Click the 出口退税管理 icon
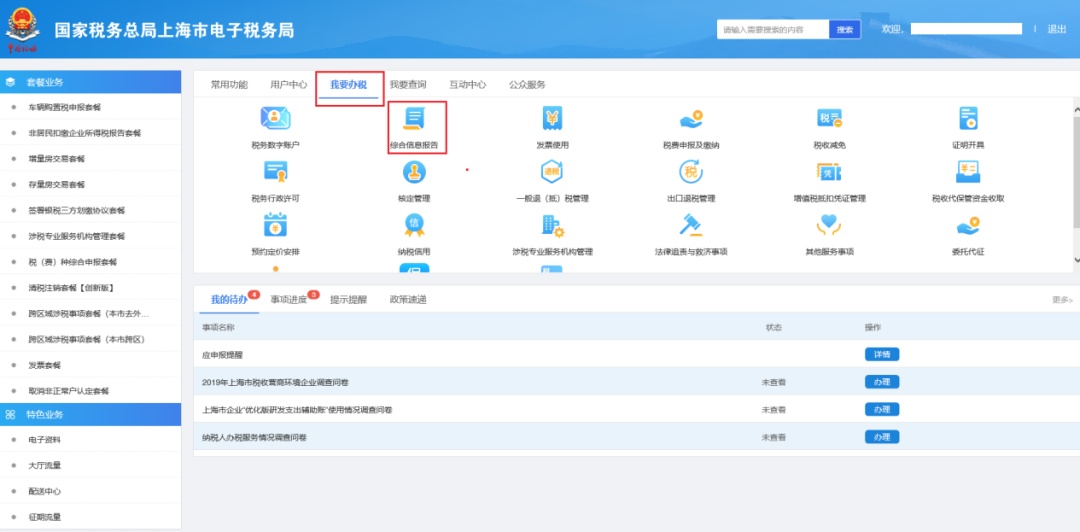This screenshot has width=1080, height=532. (690, 179)
